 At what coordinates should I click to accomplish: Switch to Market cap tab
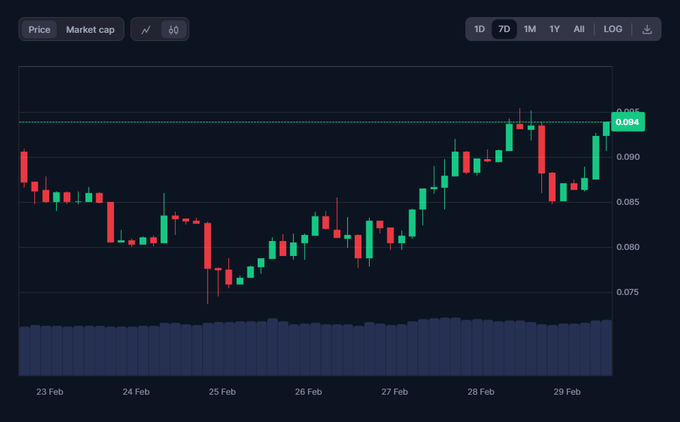(x=90, y=29)
